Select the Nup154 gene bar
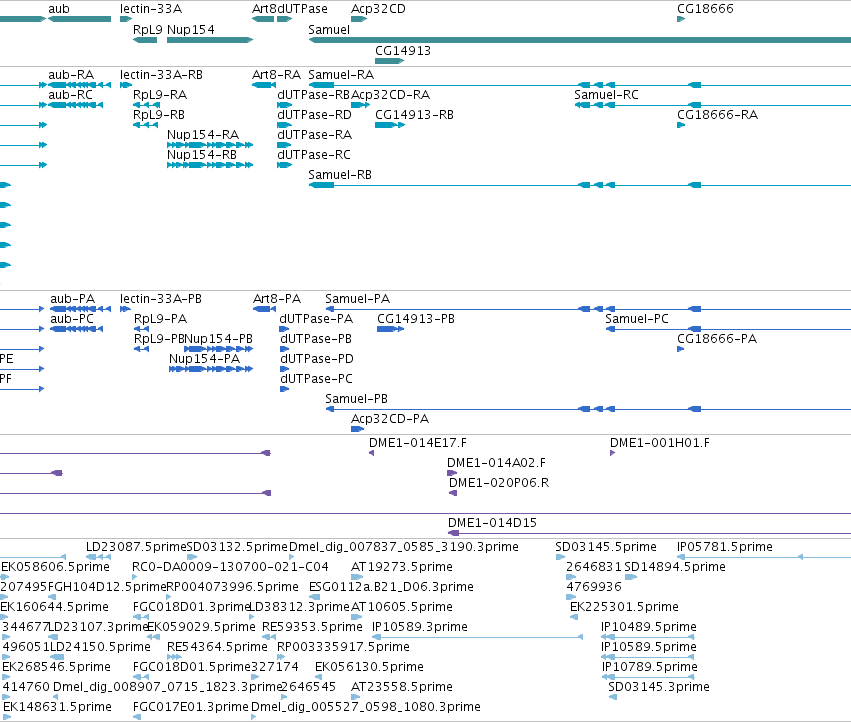The image size is (851, 722). pyautogui.click(x=210, y=40)
